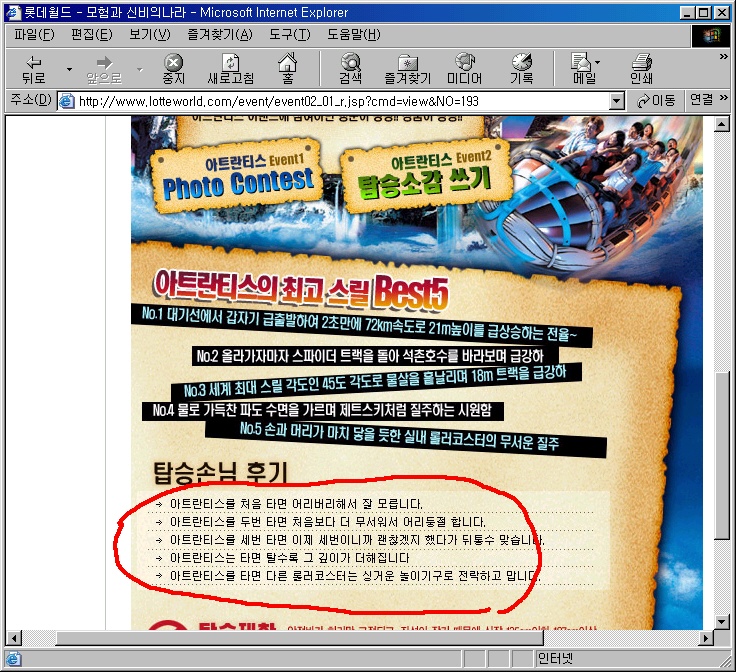Click the status bar IE page icon
The width and height of the screenshot is (736, 672).
tap(14, 659)
